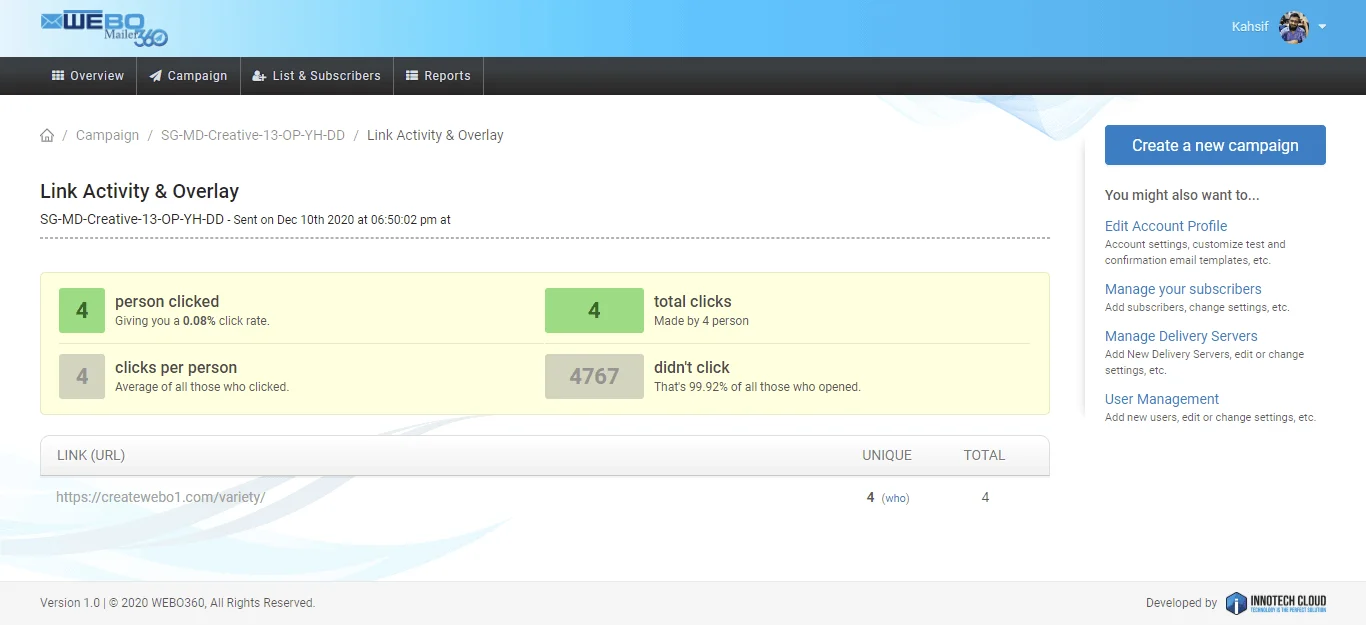The image size is (1366, 625).
Task: Click the WEBO Mailer 360 logo
Action: [104, 28]
